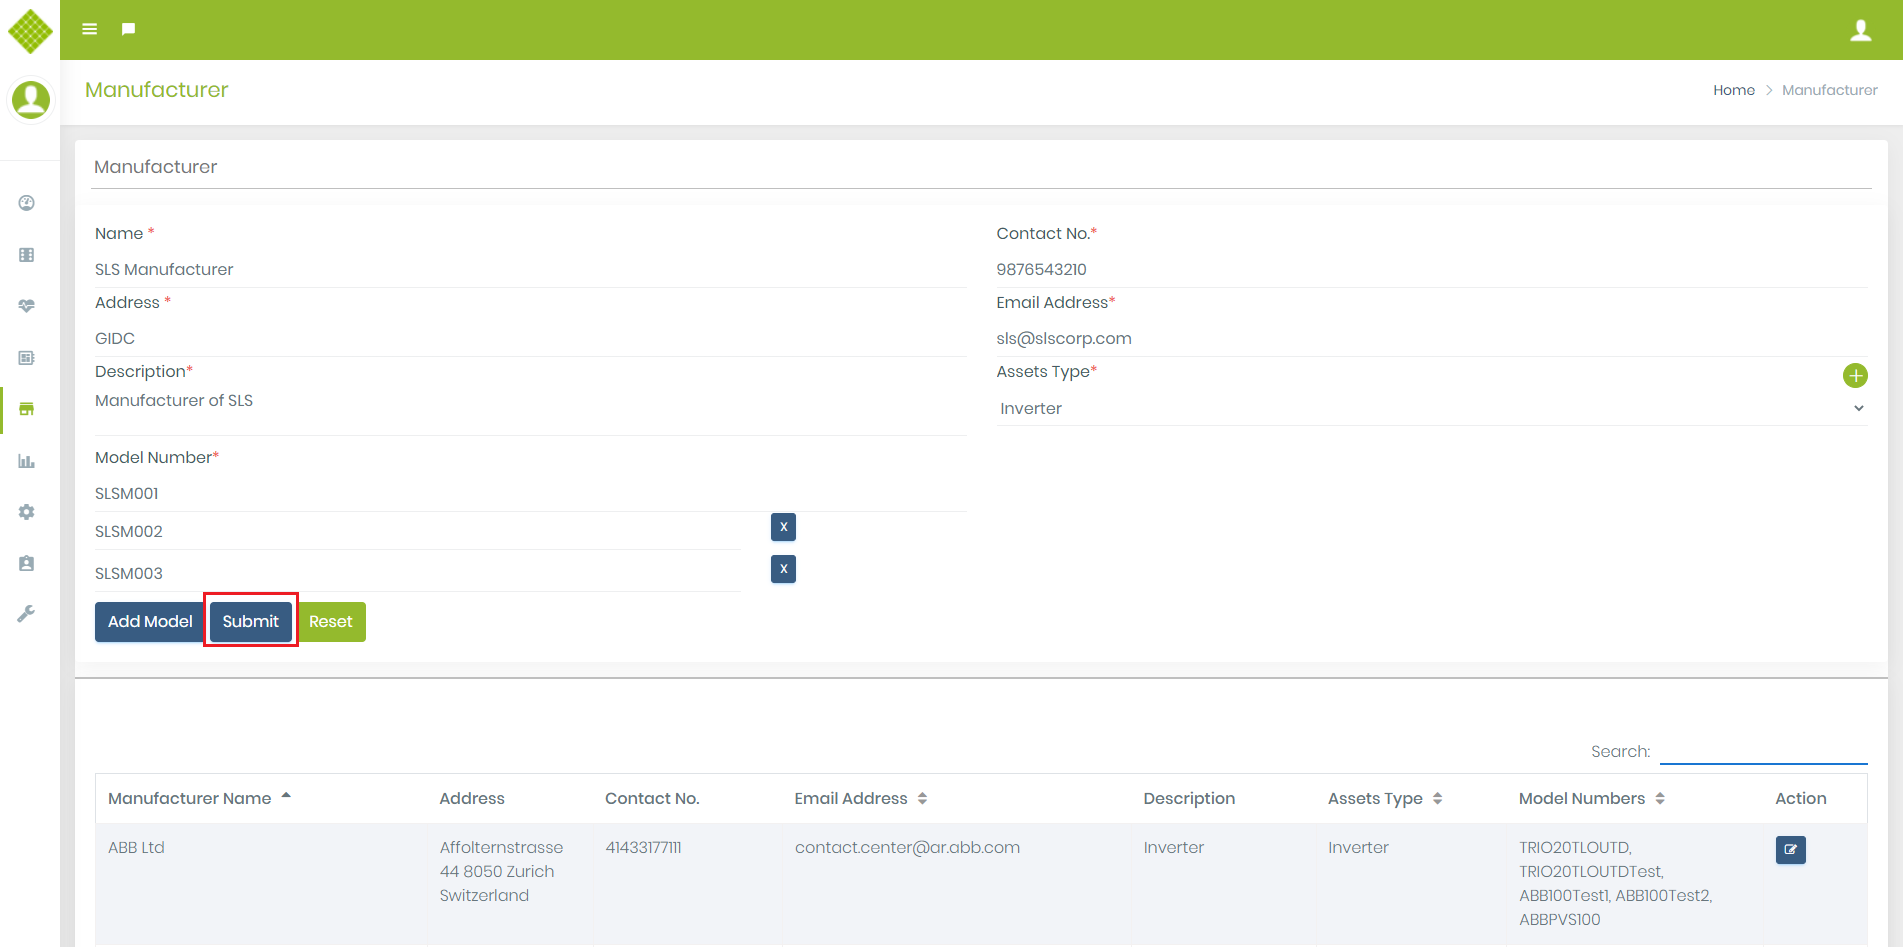Screen dimensions: 1903x947
Task: Click the heartbeat health icon in sidebar
Action: pos(27,306)
